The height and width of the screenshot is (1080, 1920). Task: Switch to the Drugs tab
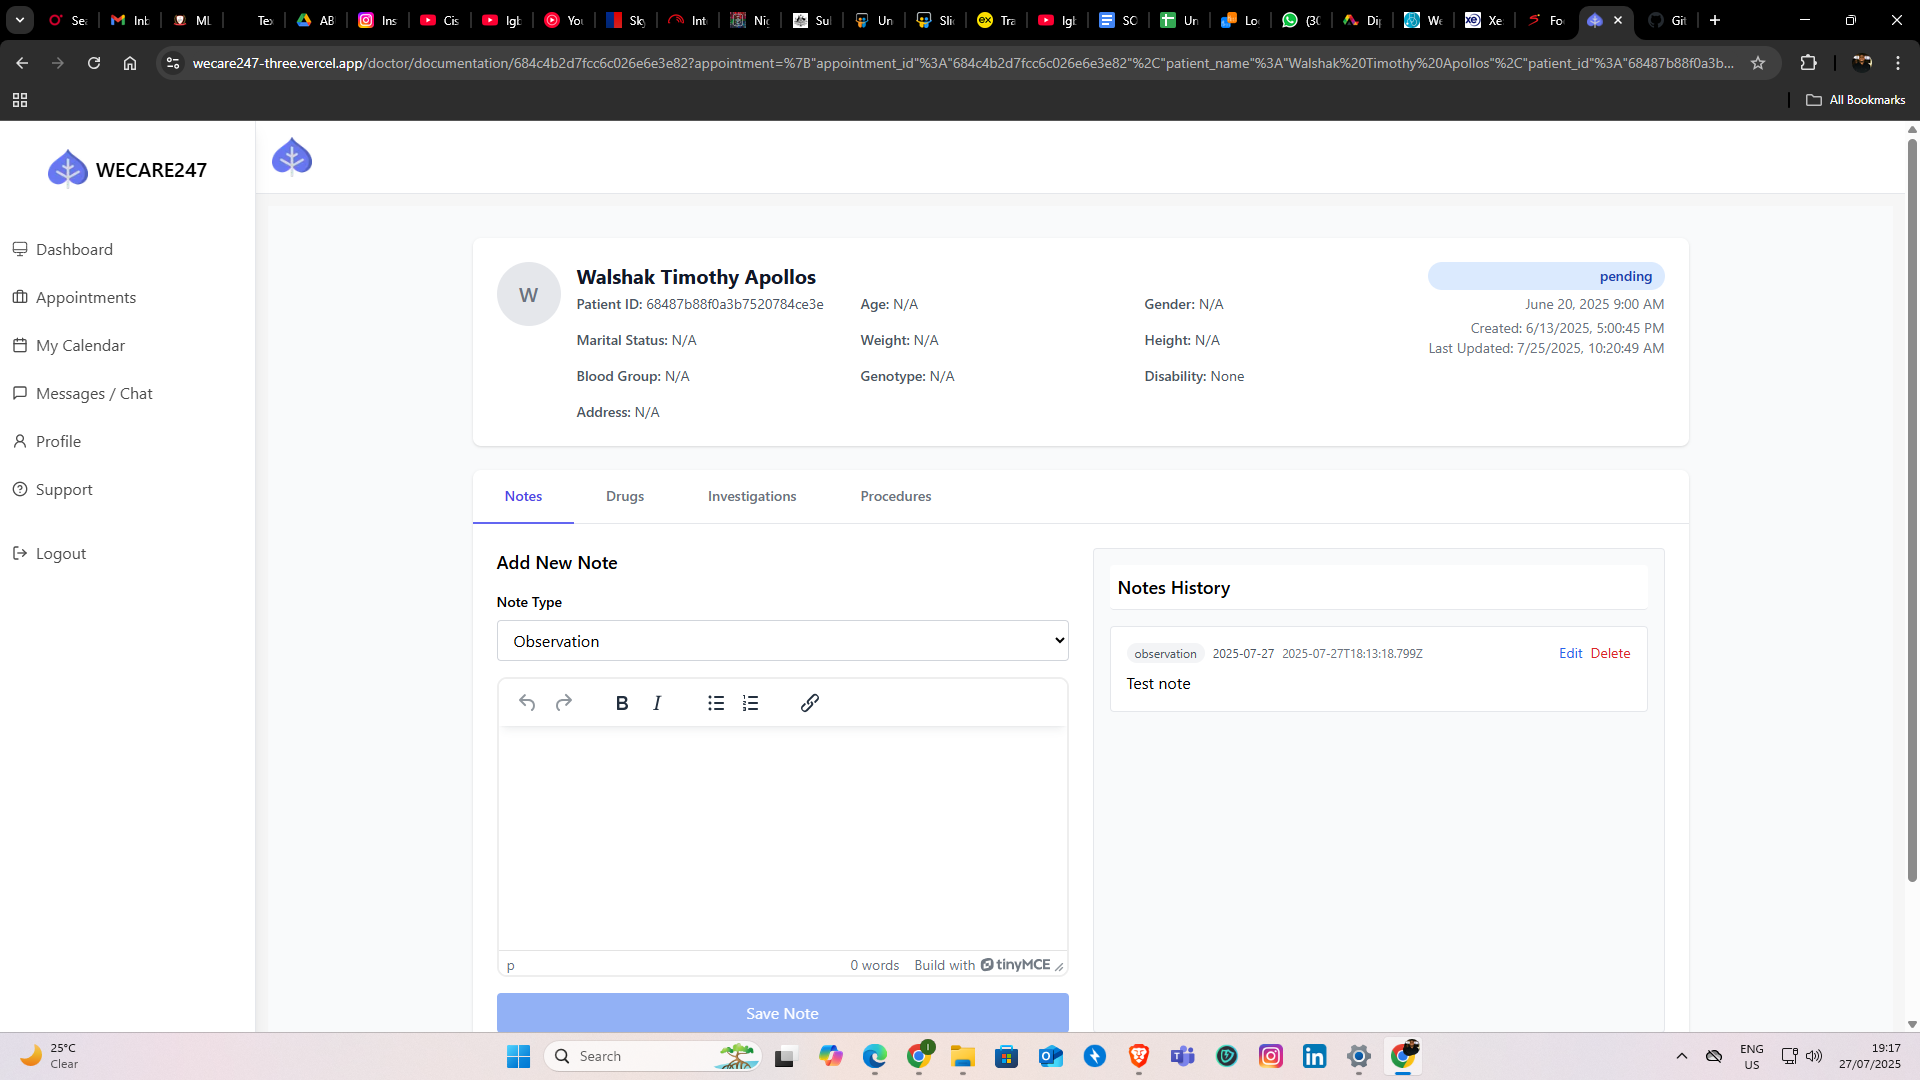pyautogui.click(x=625, y=496)
